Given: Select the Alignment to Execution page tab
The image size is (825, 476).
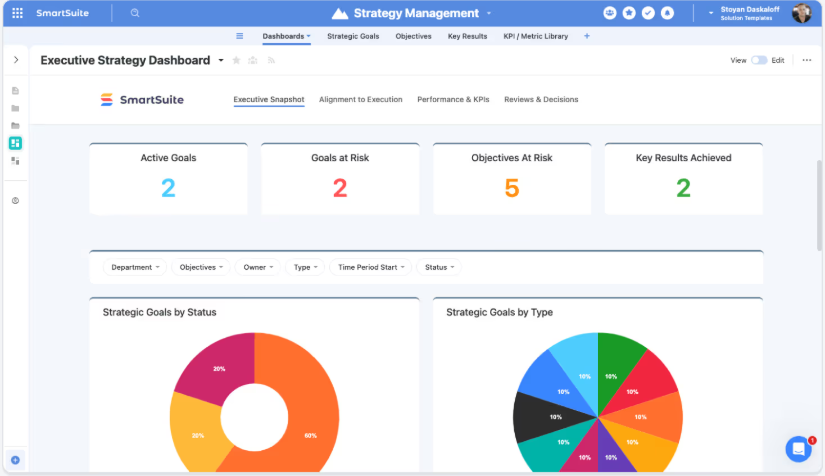Looking at the screenshot, I should point(360,99).
